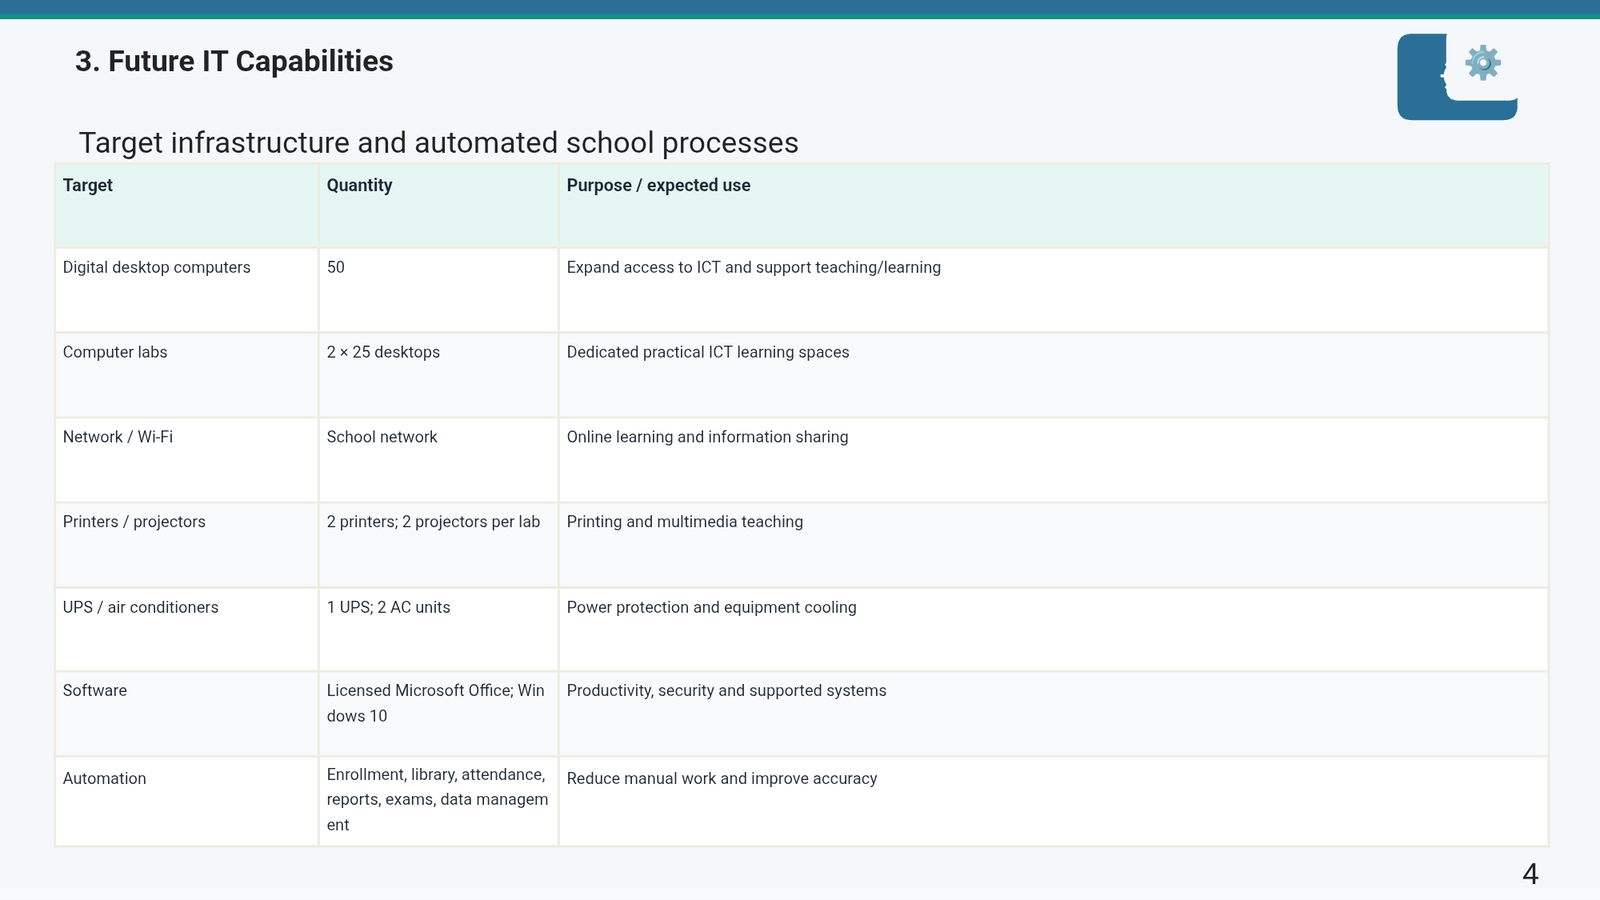Screen dimensions: 1600x900
Task: Click the School network cell
Action: tap(438, 460)
